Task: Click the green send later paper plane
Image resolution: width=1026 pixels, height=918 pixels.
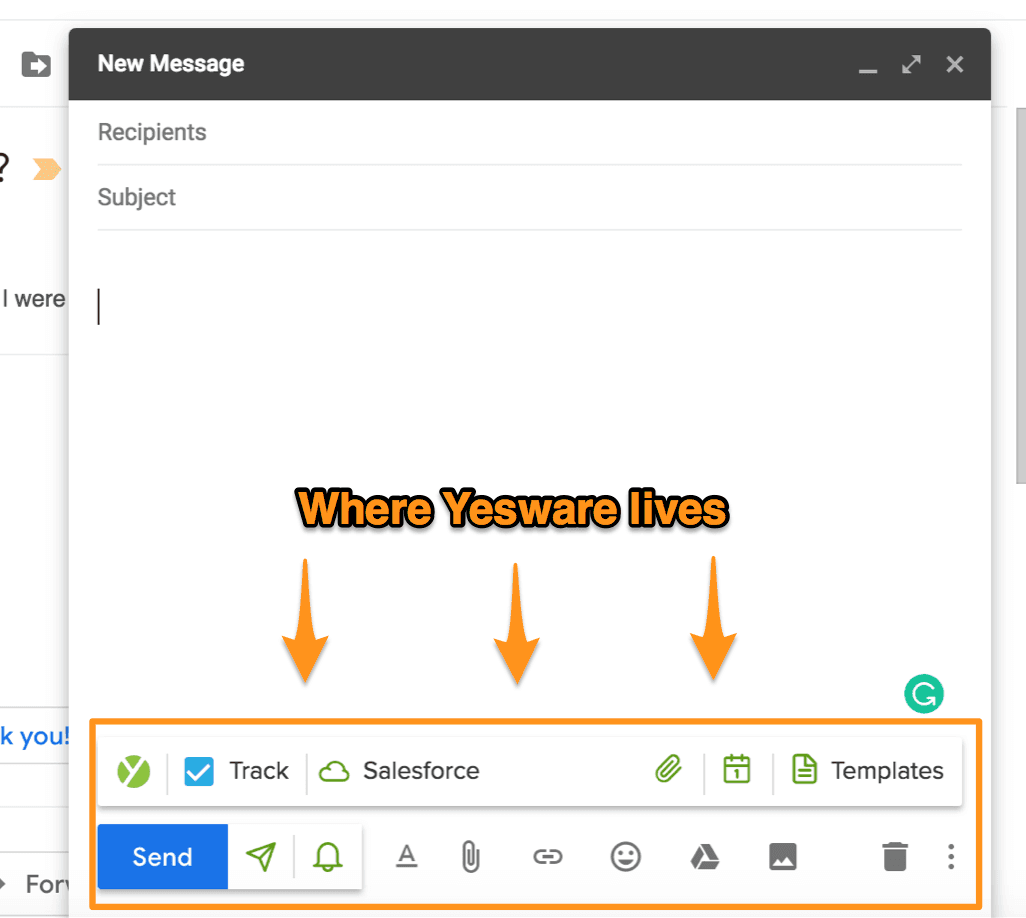Action: pos(261,857)
